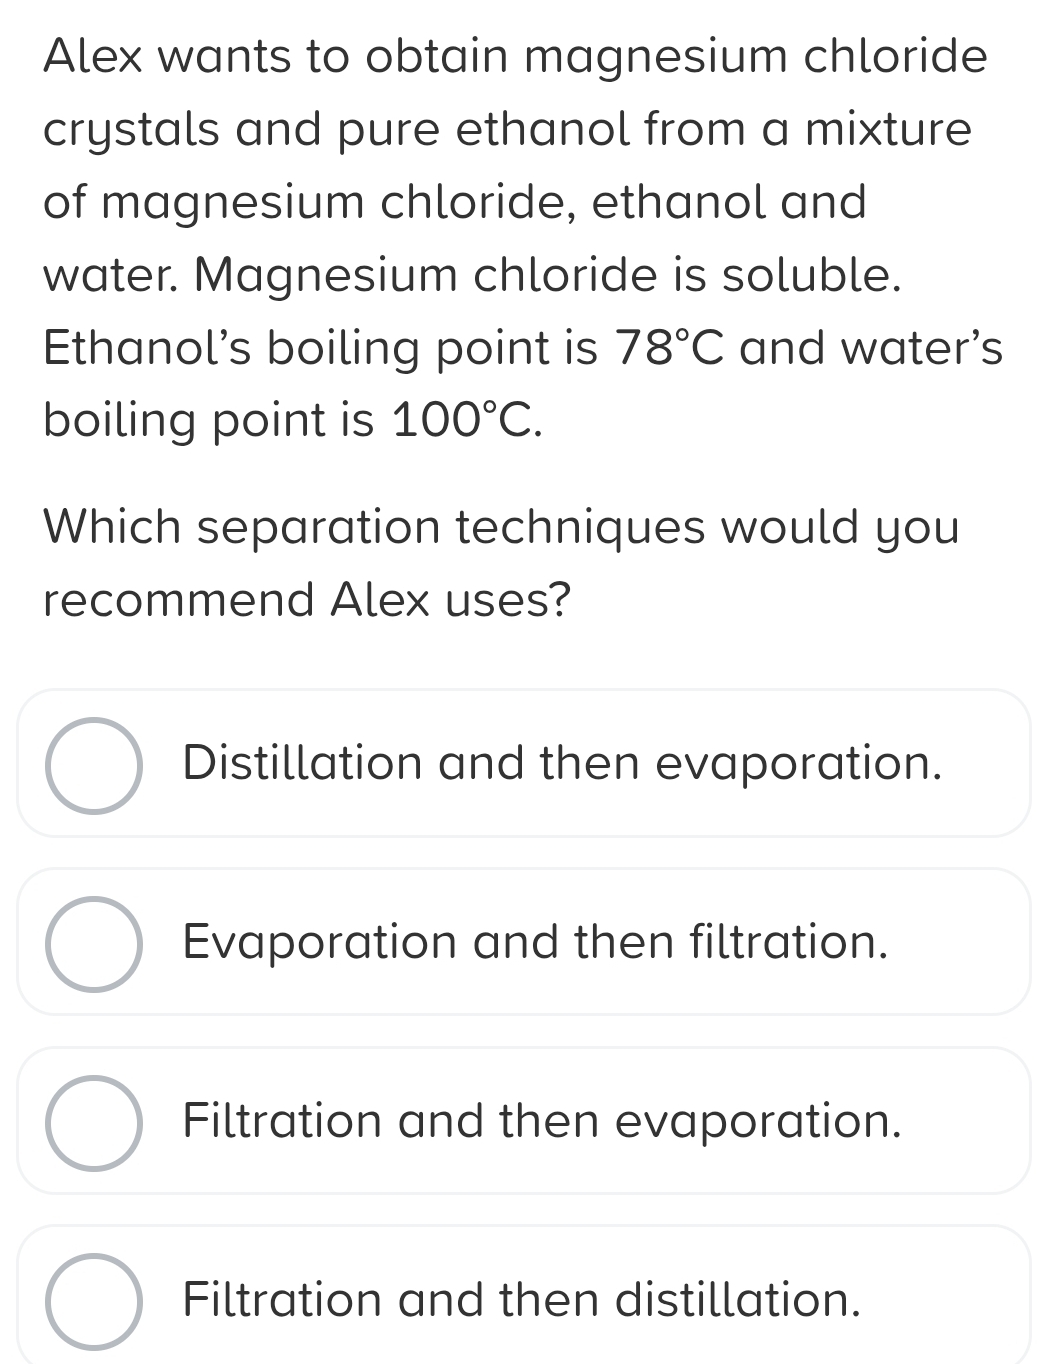
Task: Select the 'Distillation and then evaporation' radio button
Action: (93, 765)
